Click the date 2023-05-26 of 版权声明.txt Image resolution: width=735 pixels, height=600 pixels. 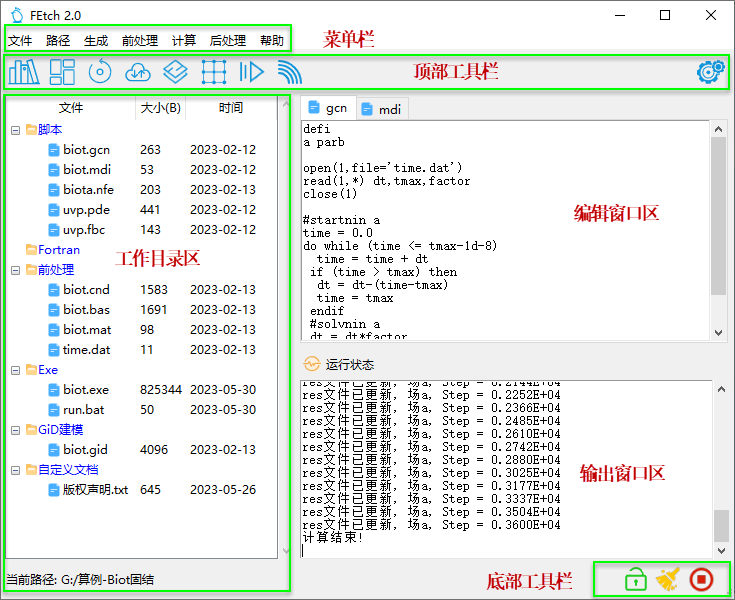tap(223, 490)
